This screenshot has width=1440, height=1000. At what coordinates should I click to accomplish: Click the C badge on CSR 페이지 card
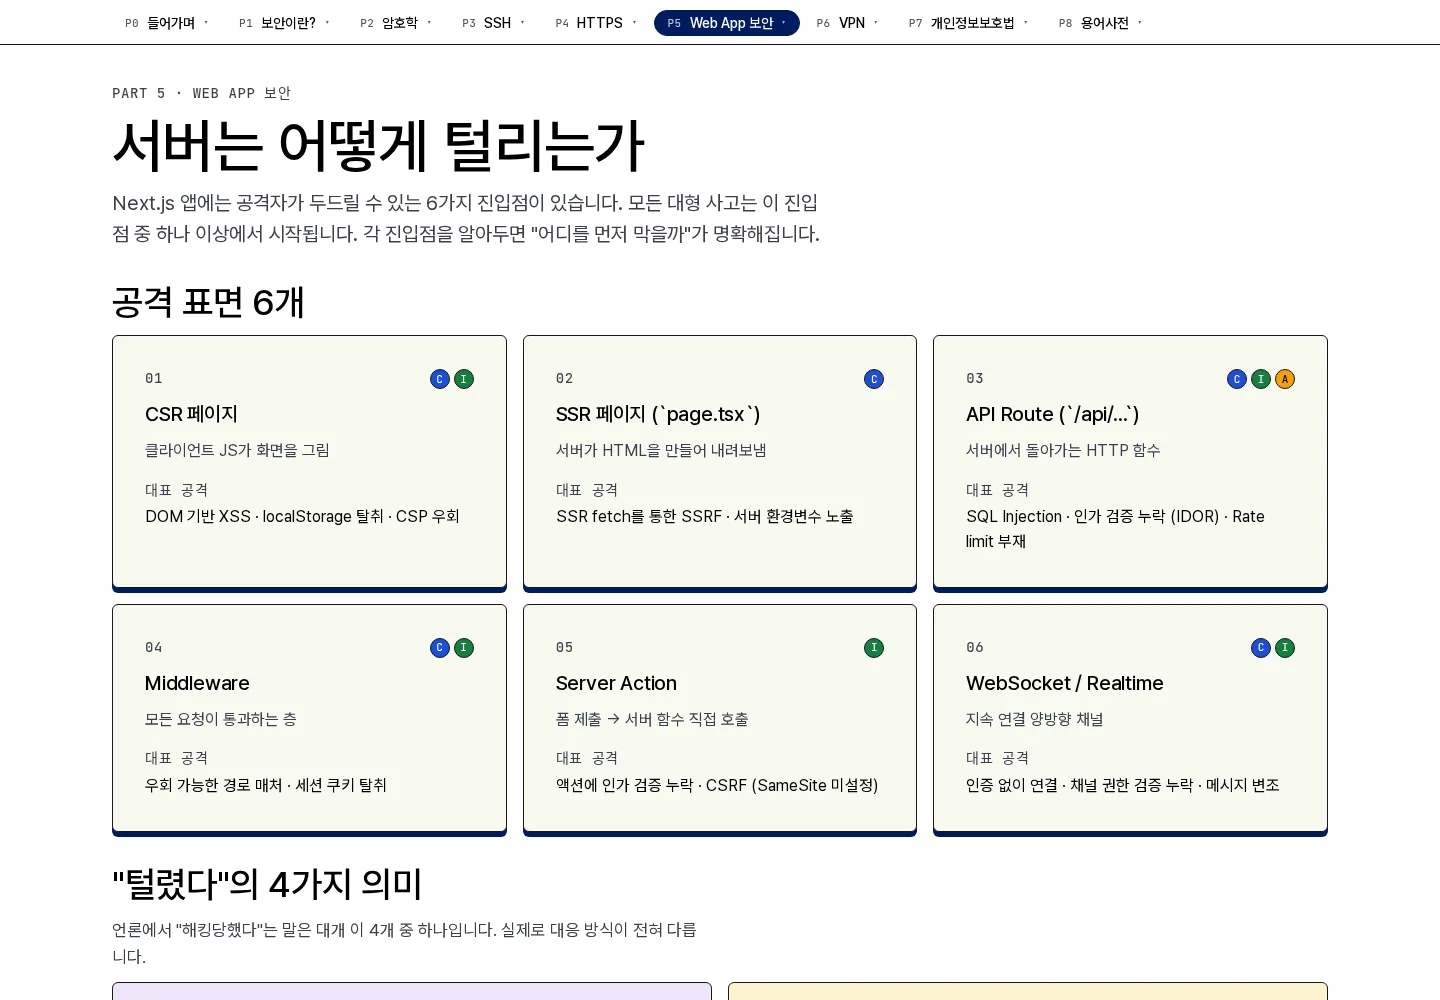click(x=440, y=379)
